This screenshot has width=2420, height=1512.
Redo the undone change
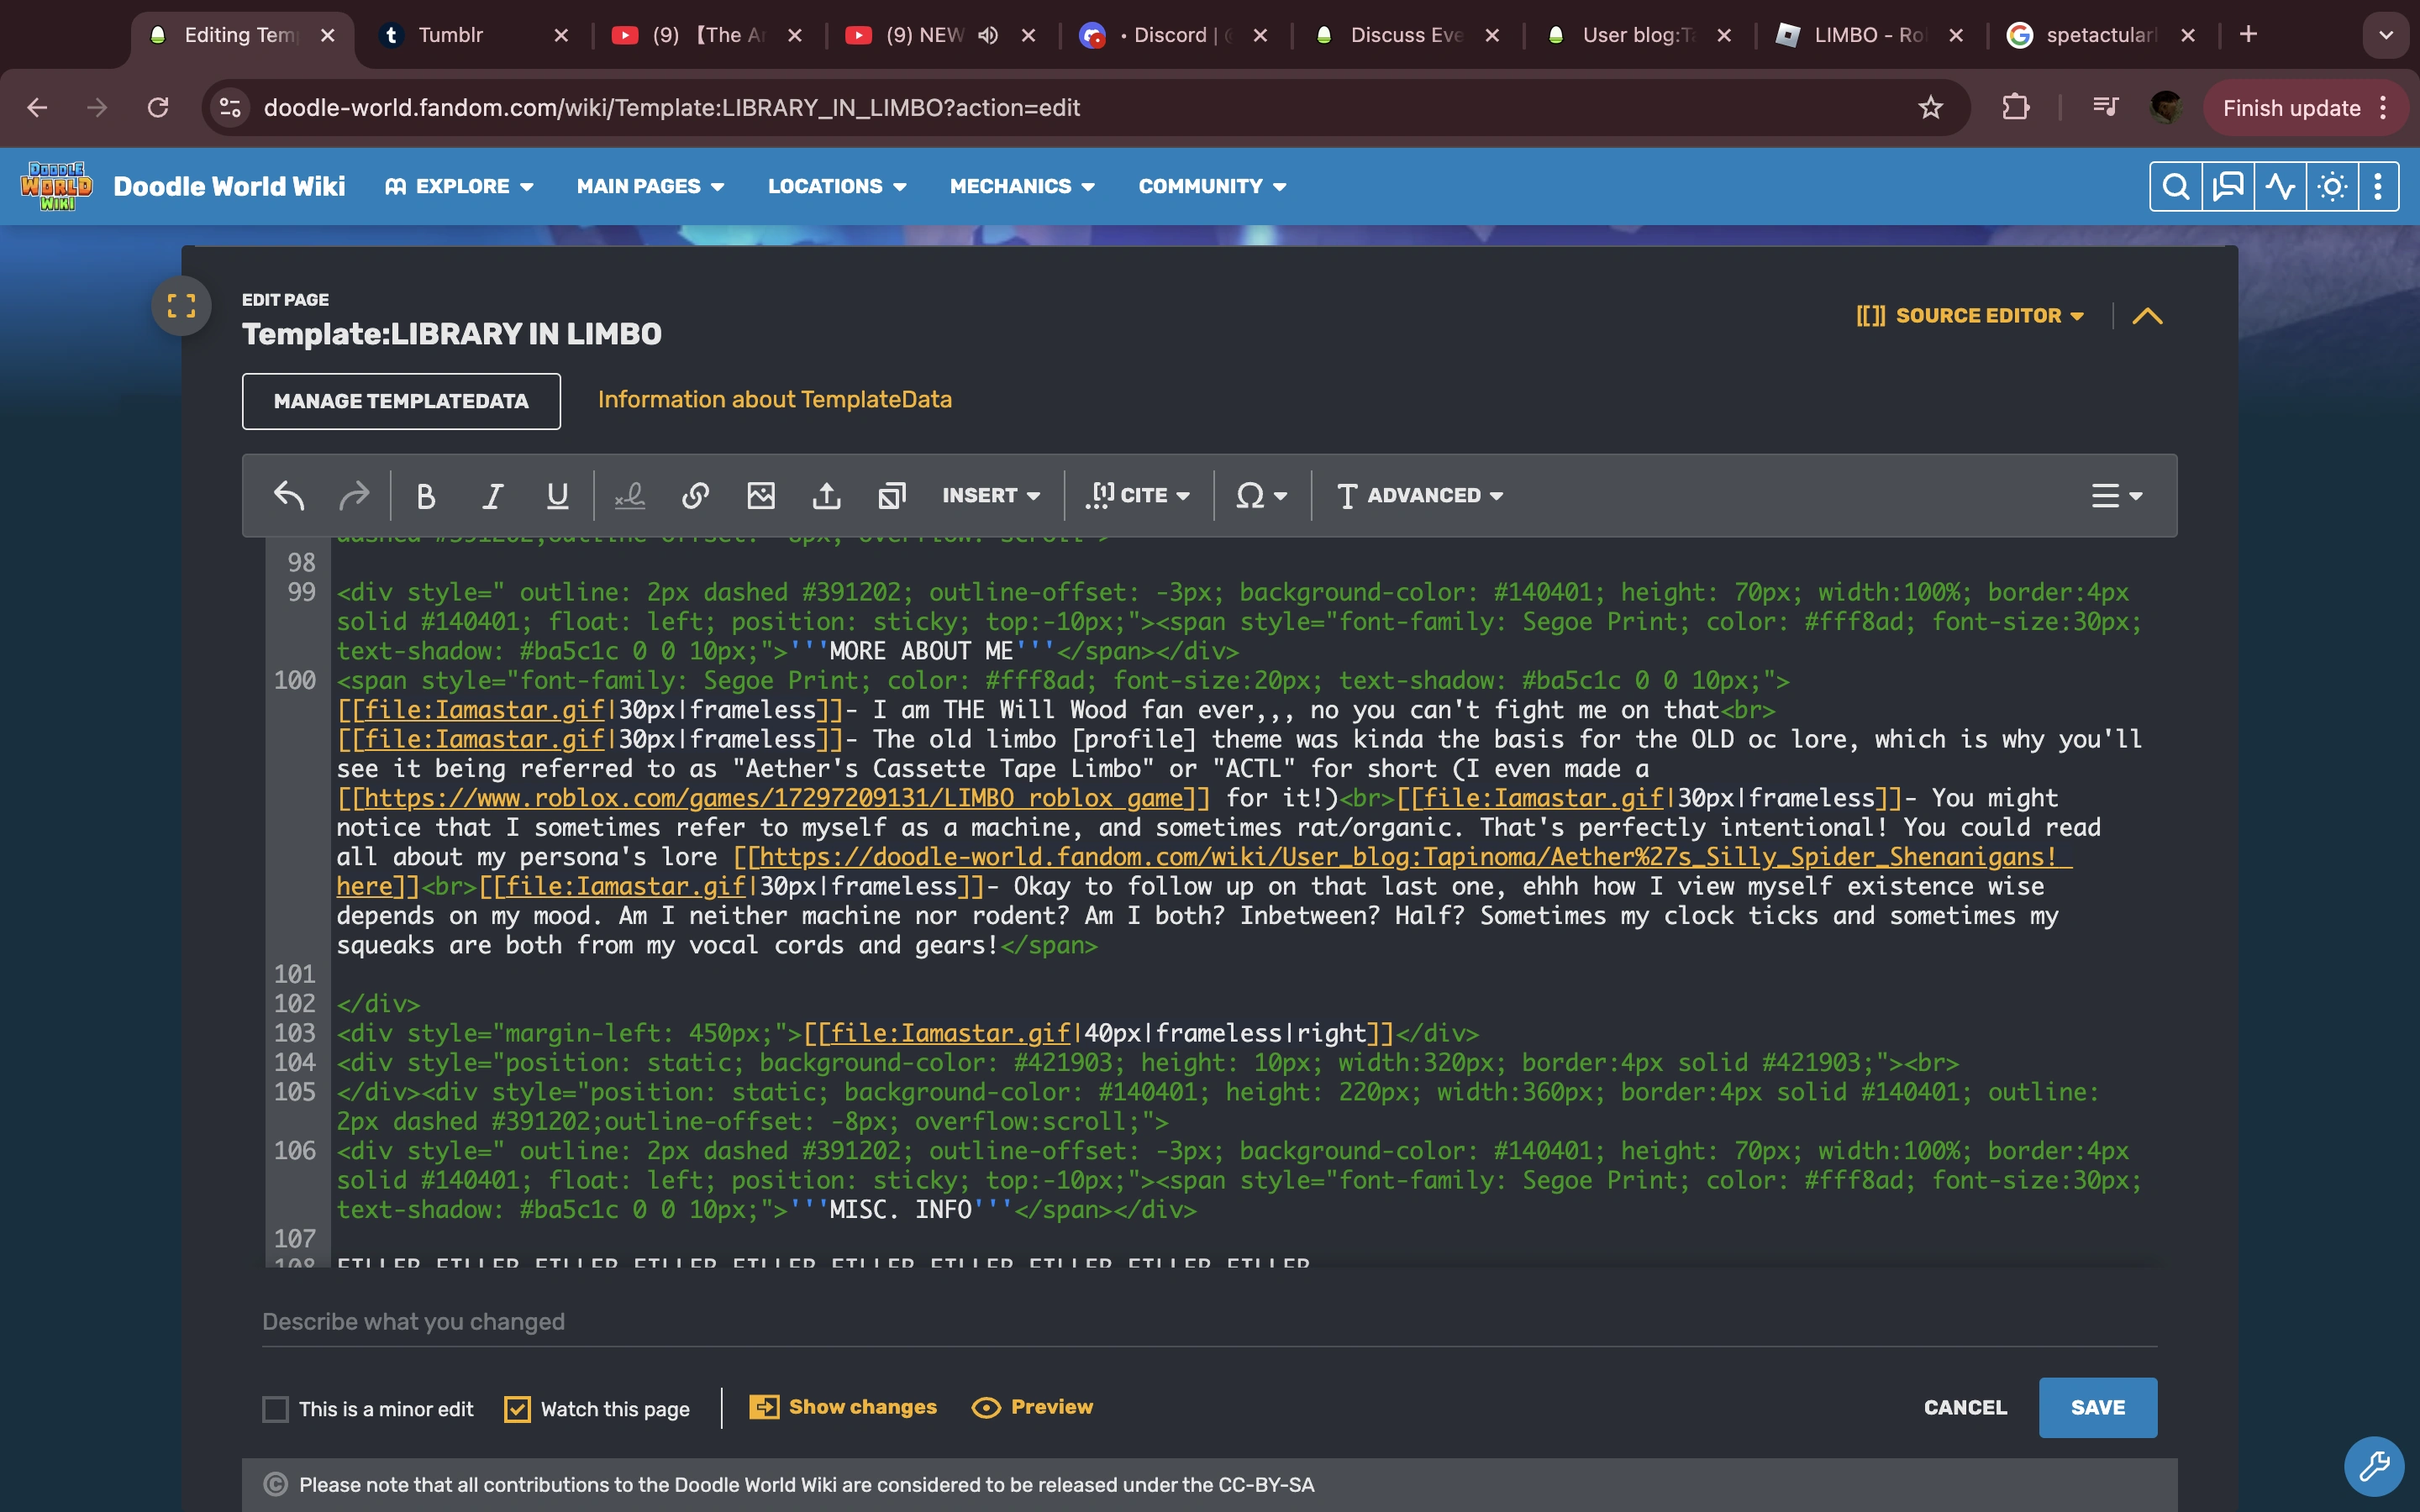coord(355,495)
